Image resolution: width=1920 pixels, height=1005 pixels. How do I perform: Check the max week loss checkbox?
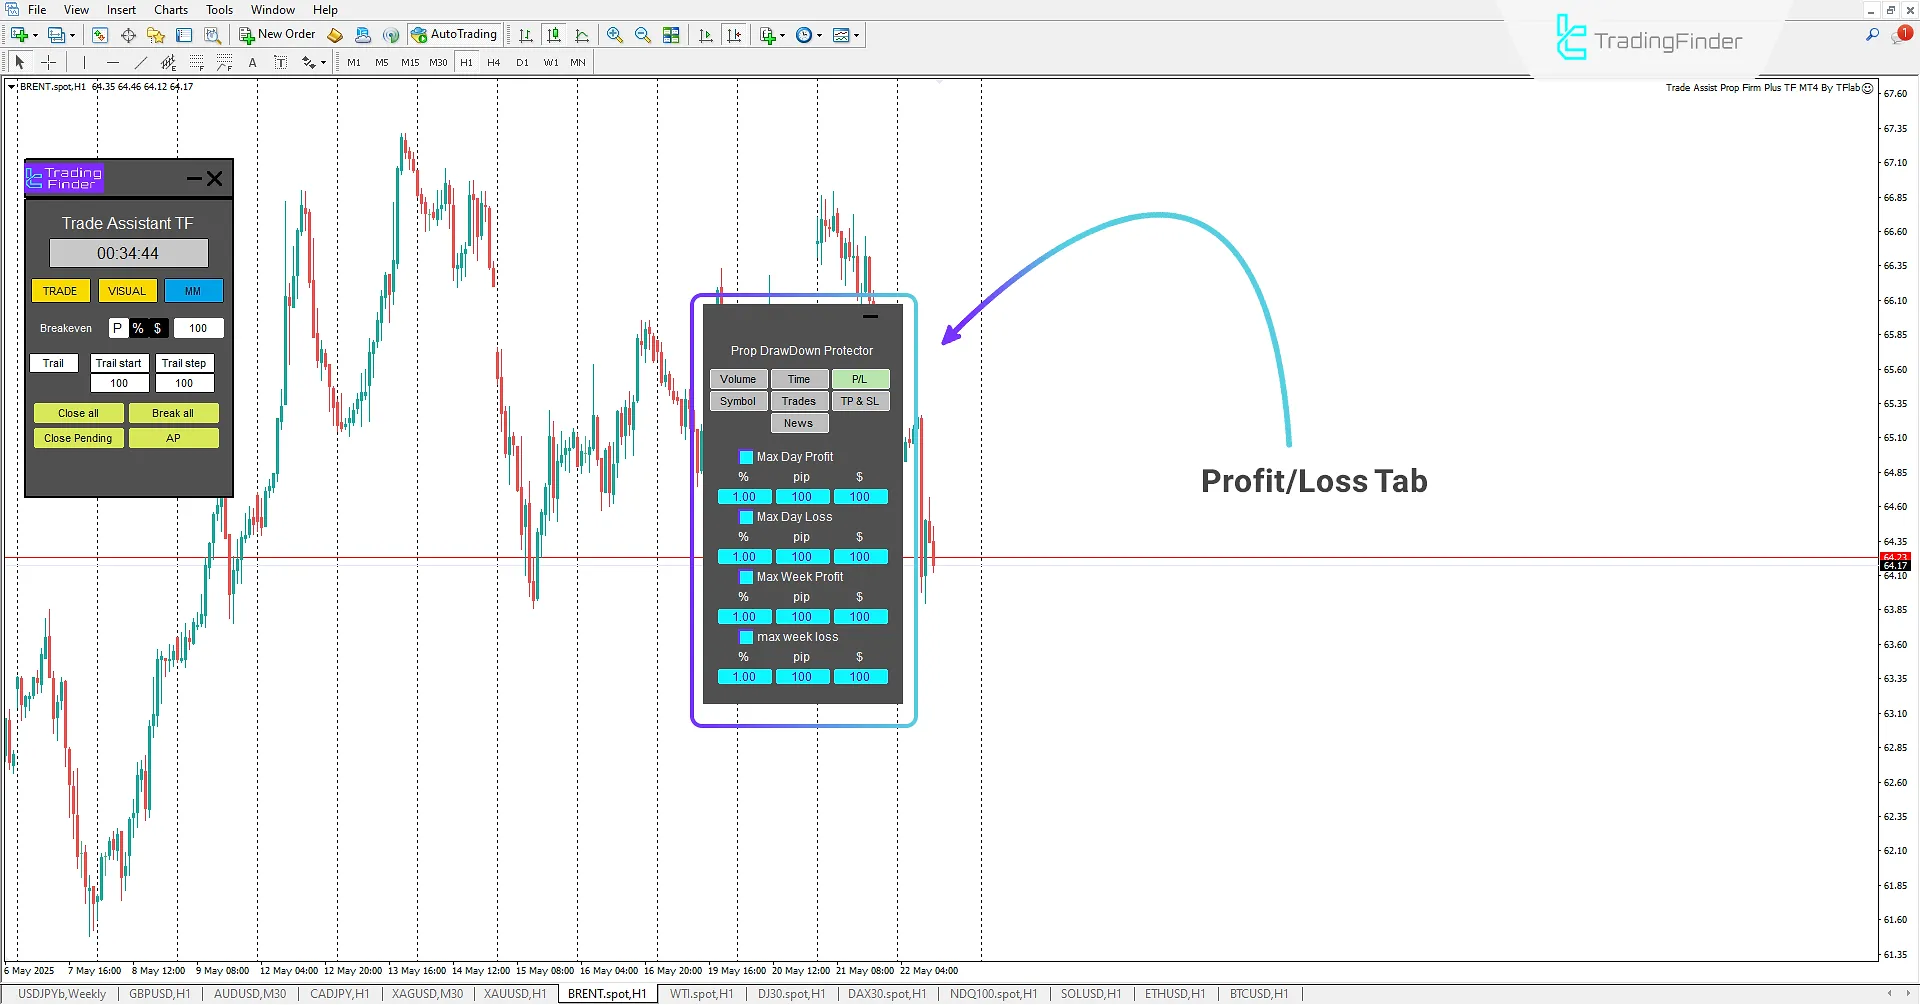746,637
